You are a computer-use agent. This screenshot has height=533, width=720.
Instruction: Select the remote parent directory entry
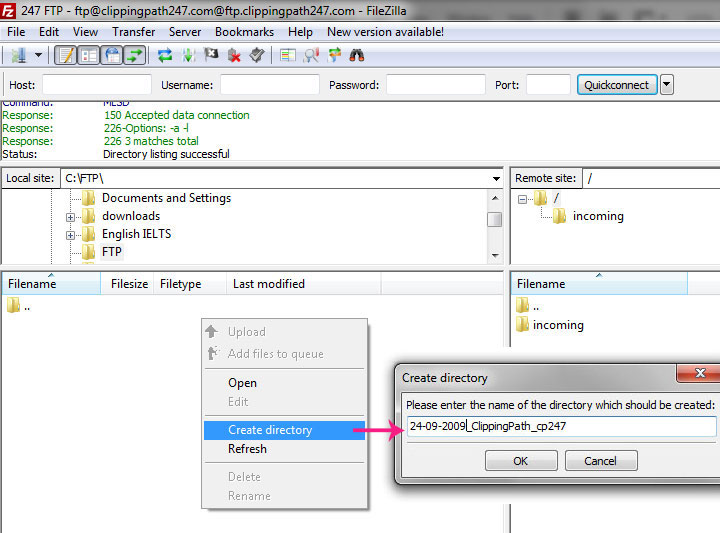[528, 306]
